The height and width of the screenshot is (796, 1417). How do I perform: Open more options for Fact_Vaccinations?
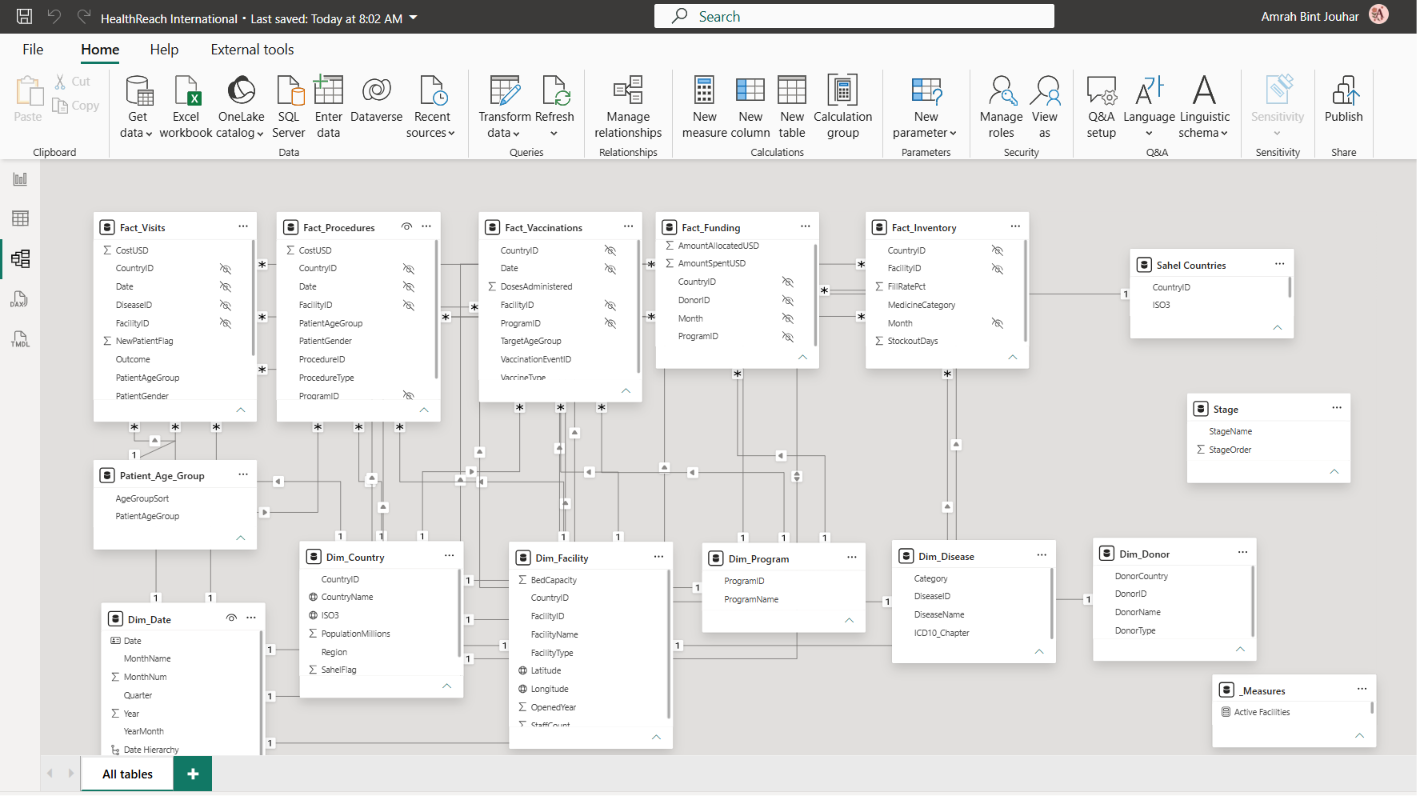[x=628, y=227]
